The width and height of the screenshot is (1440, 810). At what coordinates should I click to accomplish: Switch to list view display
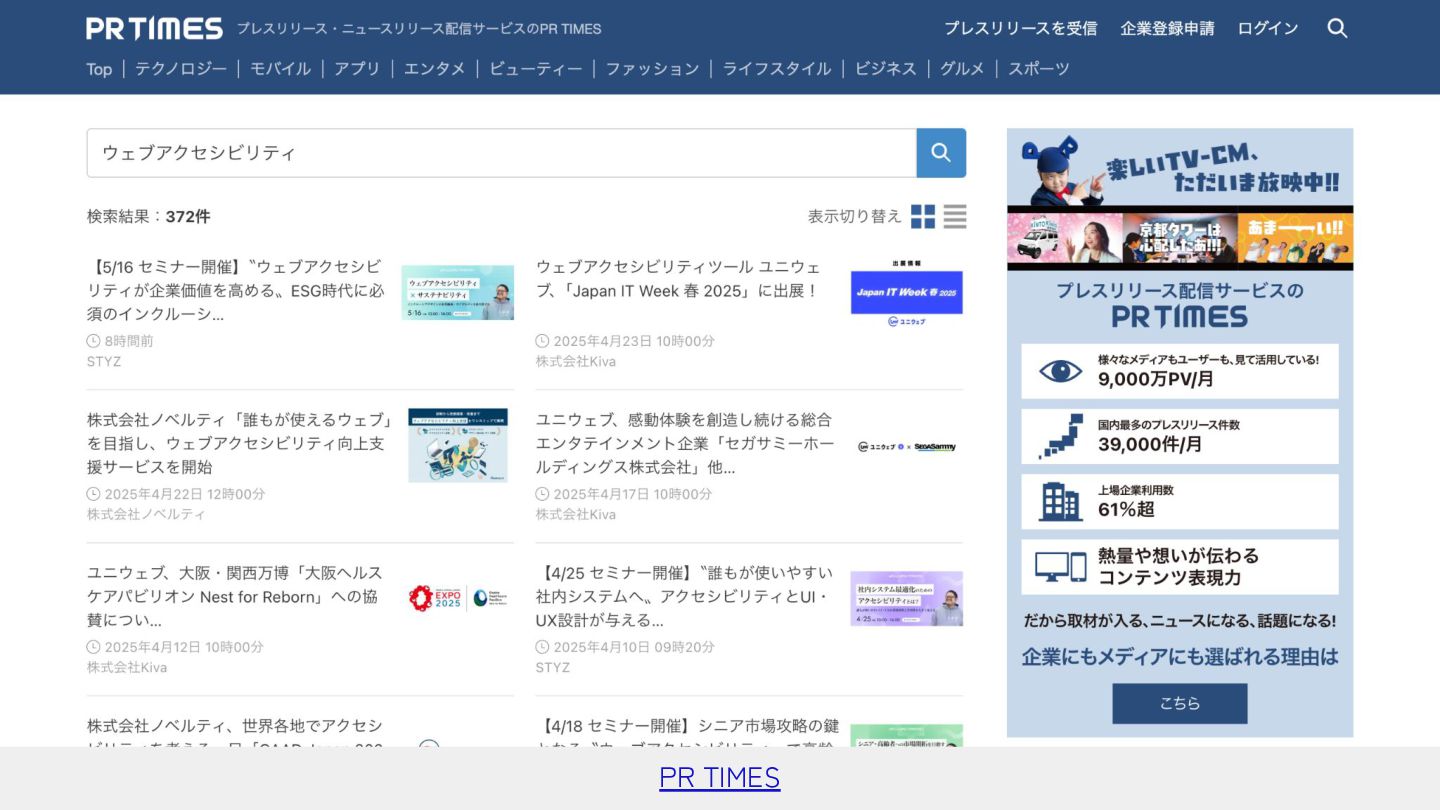[x=955, y=216]
